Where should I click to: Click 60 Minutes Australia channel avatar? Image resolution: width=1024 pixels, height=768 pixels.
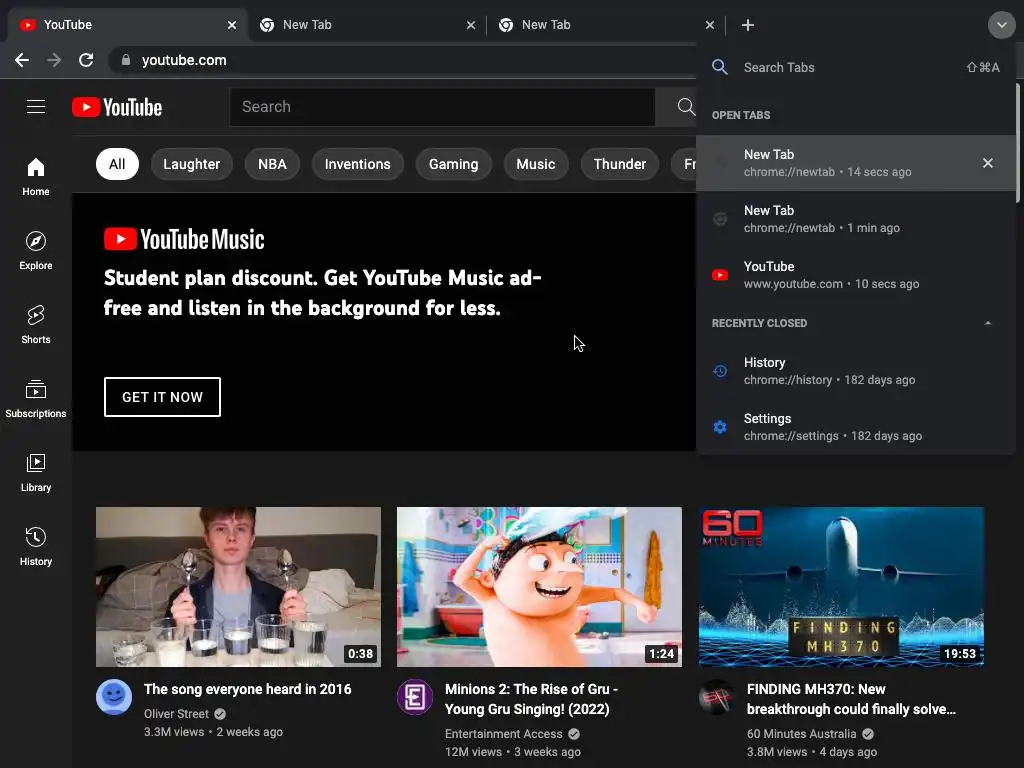click(717, 697)
